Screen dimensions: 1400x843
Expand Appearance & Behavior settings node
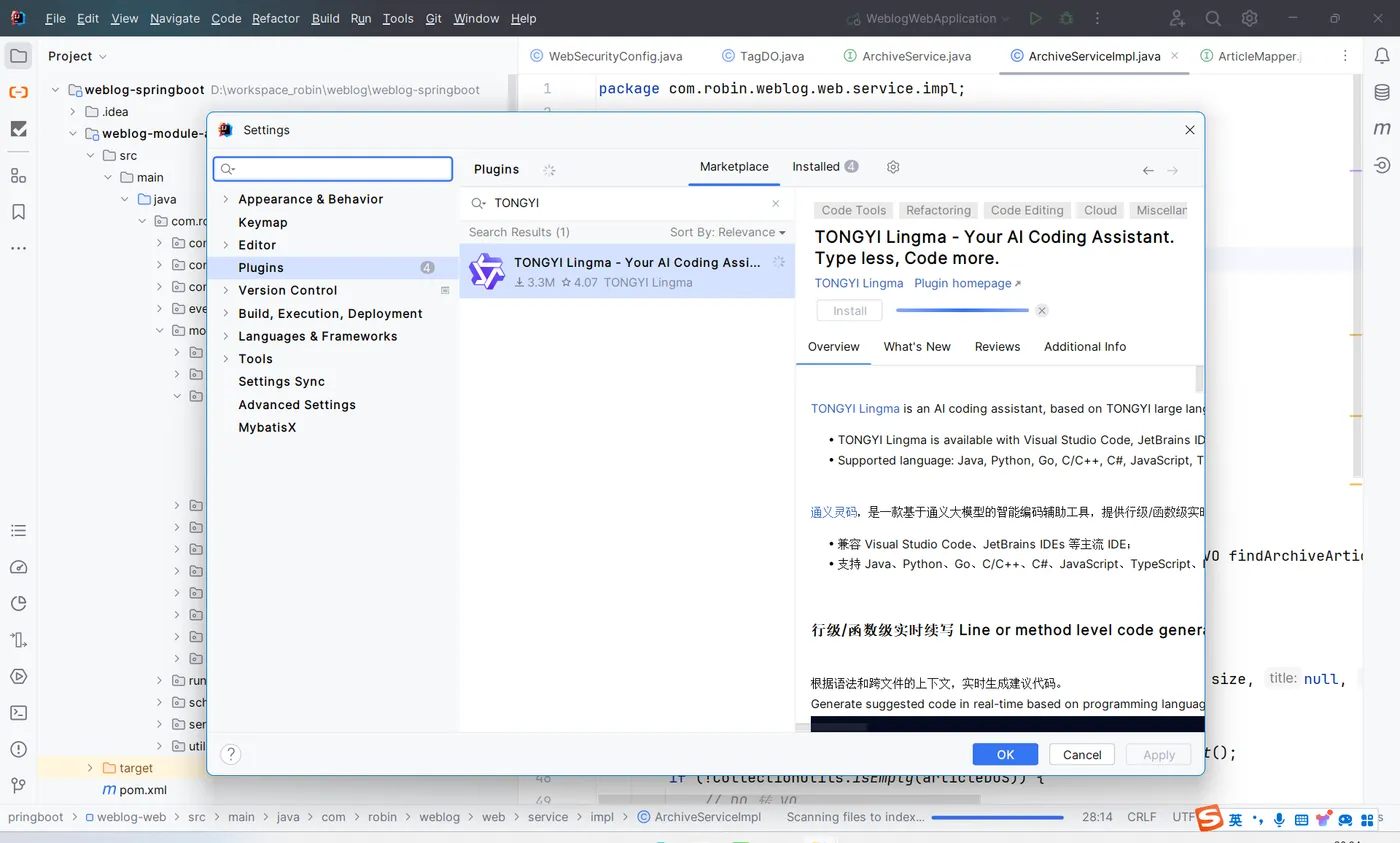(x=226, y=199)
